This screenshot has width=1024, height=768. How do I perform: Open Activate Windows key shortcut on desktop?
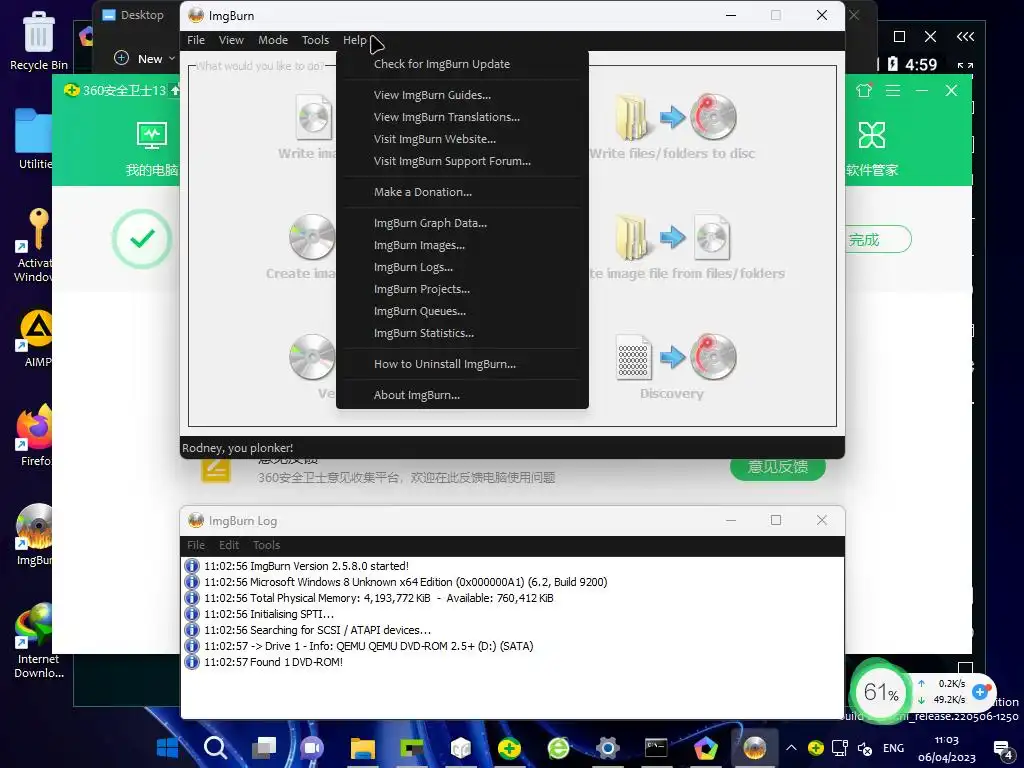(34, 245)
